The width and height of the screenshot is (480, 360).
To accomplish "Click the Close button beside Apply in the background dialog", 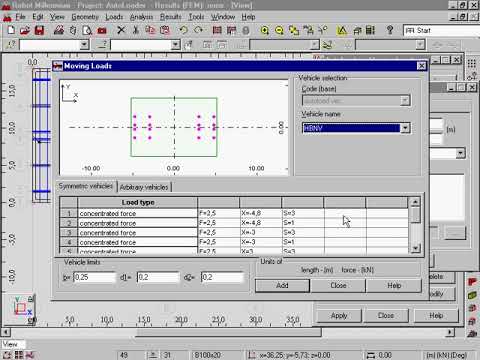I will tap(386, 315).
